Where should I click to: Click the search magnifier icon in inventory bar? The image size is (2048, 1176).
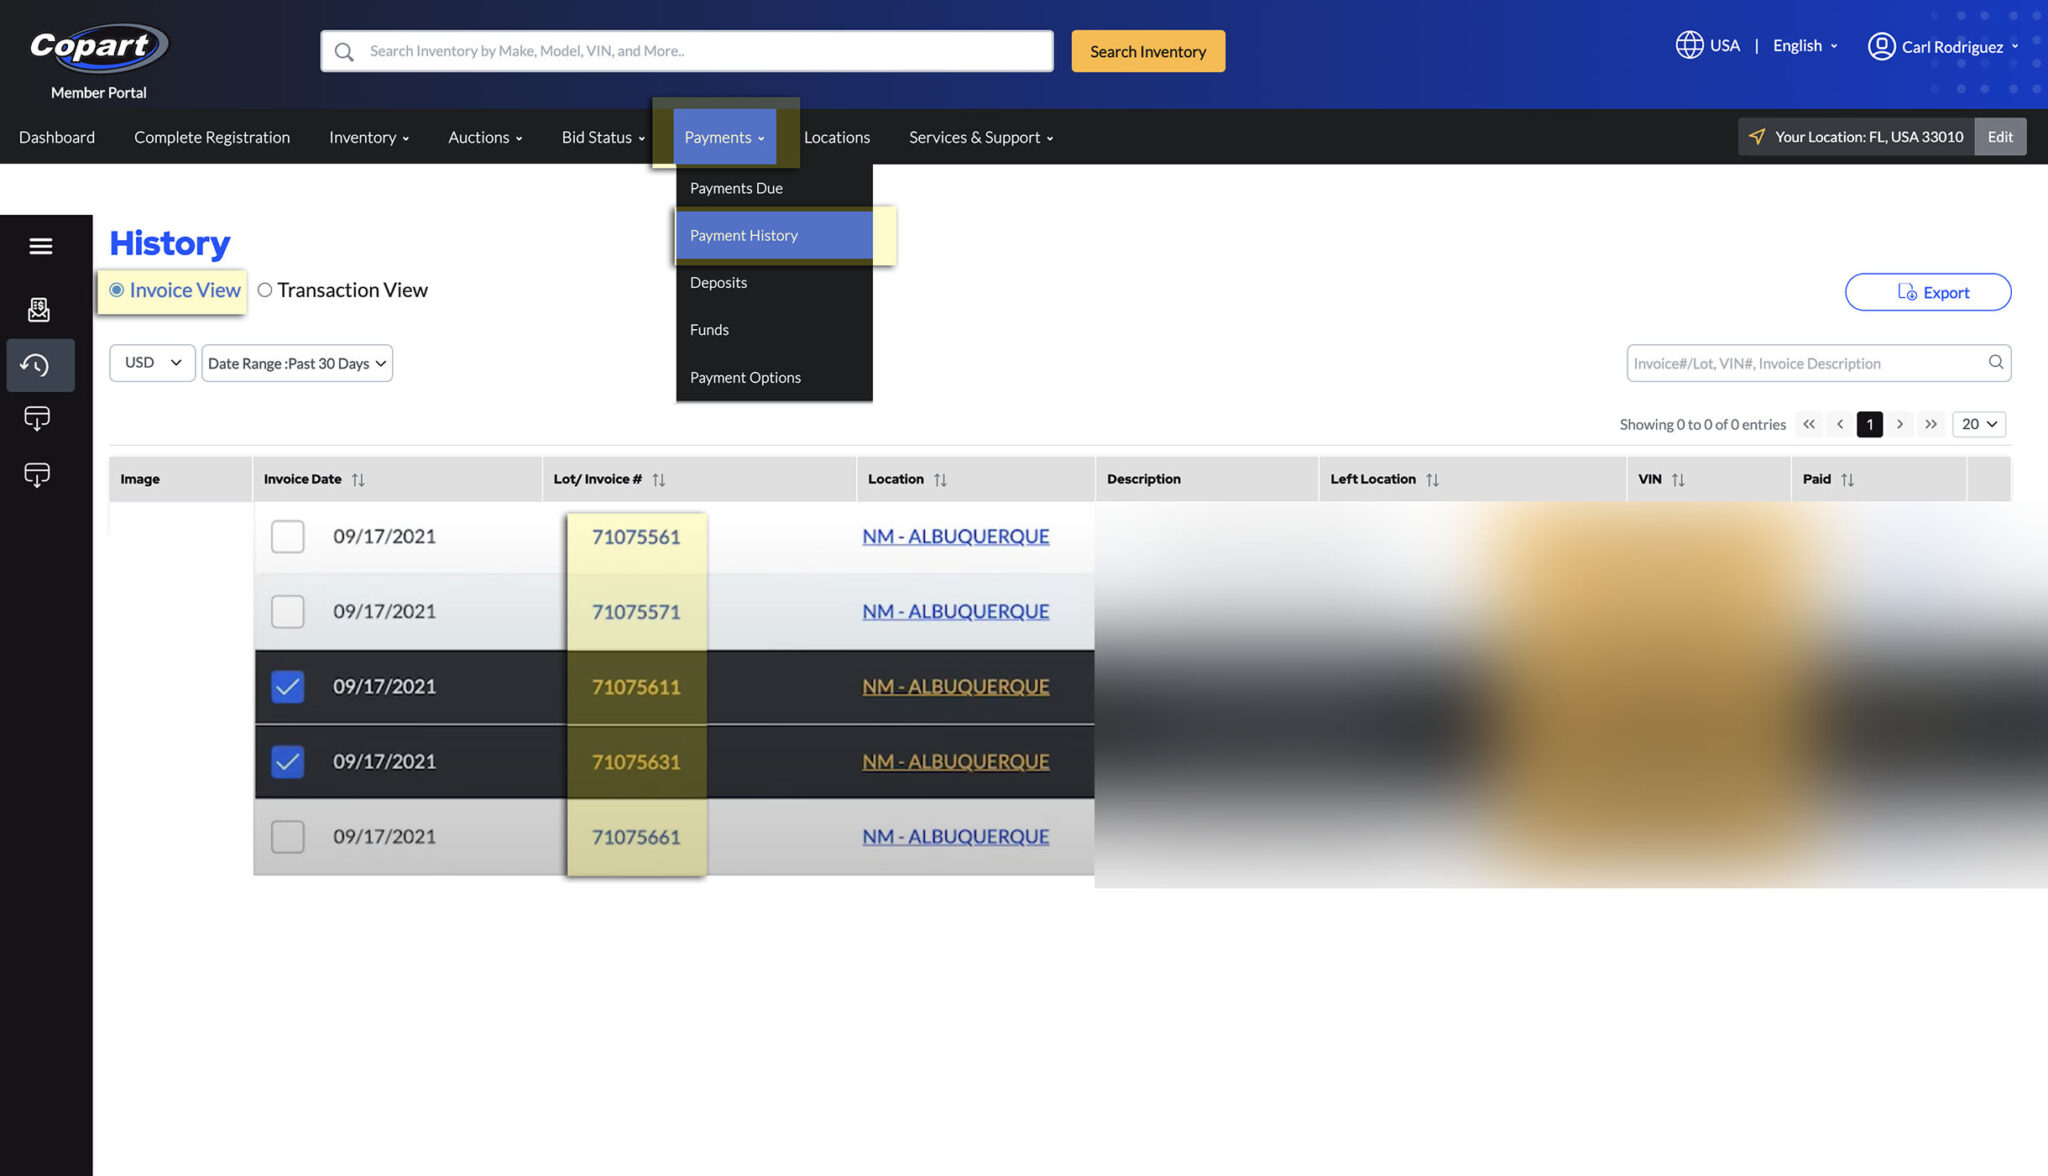click(344, 51)
